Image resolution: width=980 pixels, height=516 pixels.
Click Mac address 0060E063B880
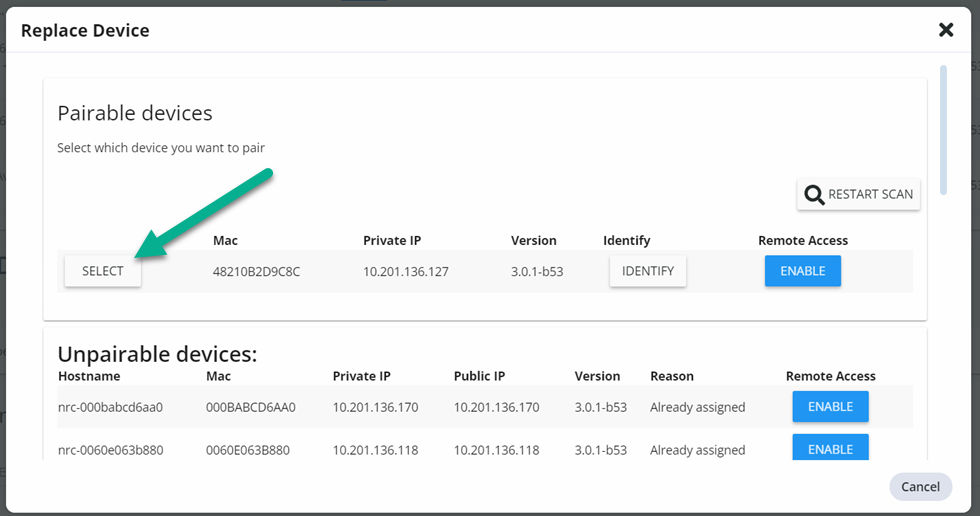pyautogui.click(x=248, y=450)
